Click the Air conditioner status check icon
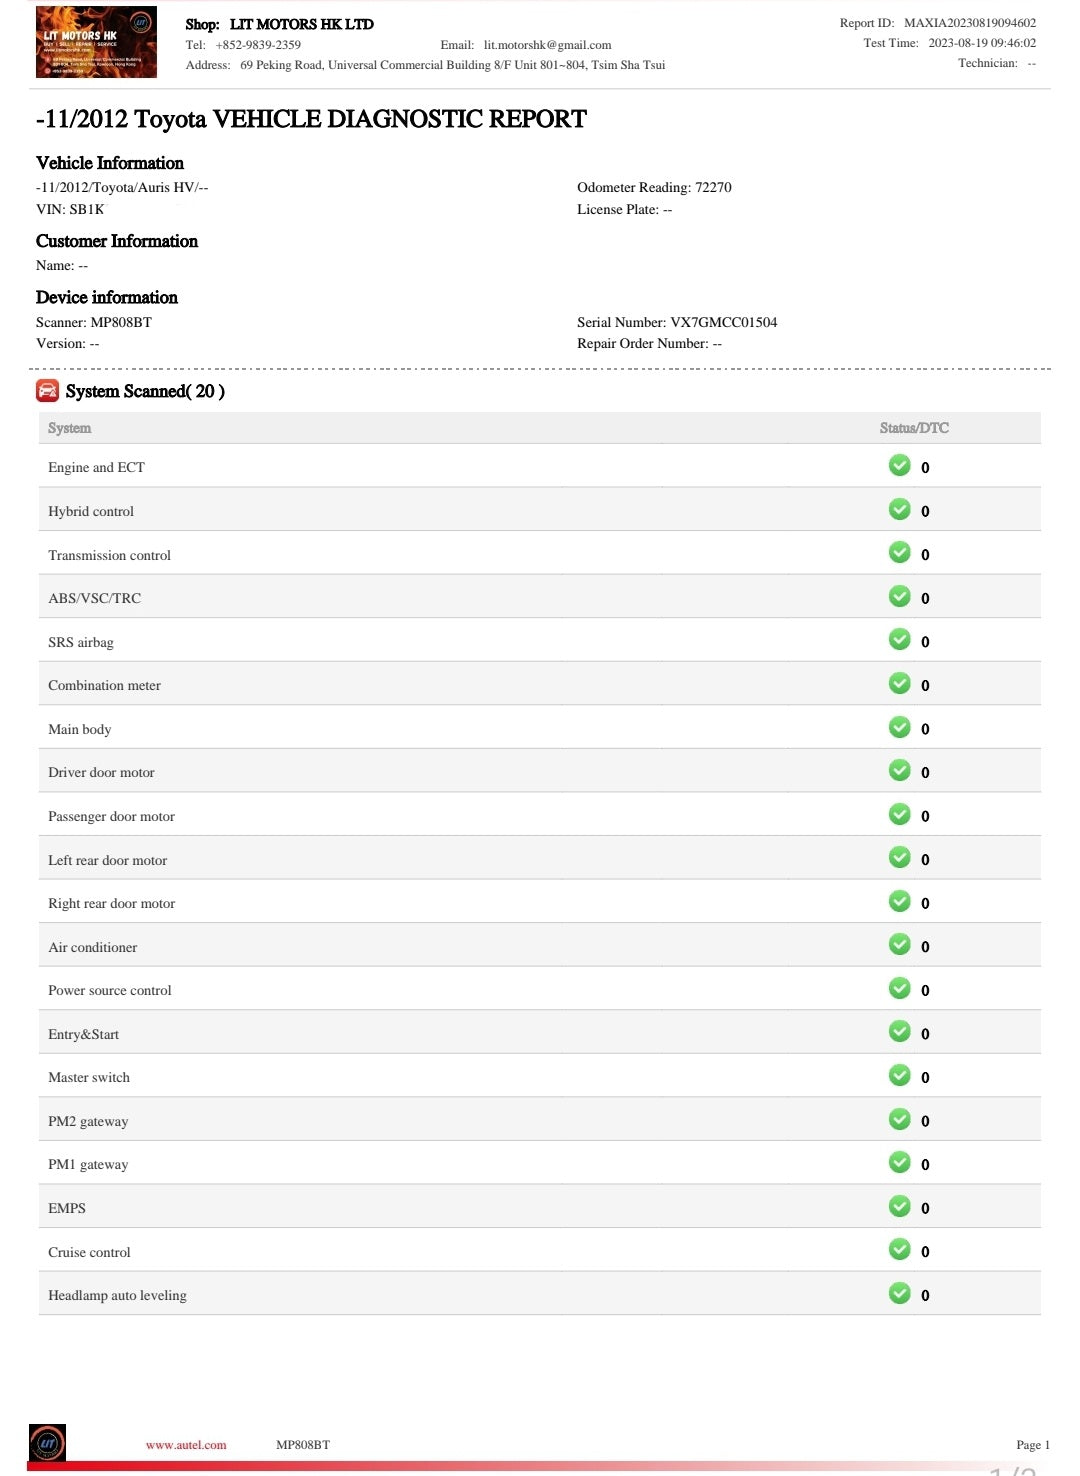 tap(900, 945)
